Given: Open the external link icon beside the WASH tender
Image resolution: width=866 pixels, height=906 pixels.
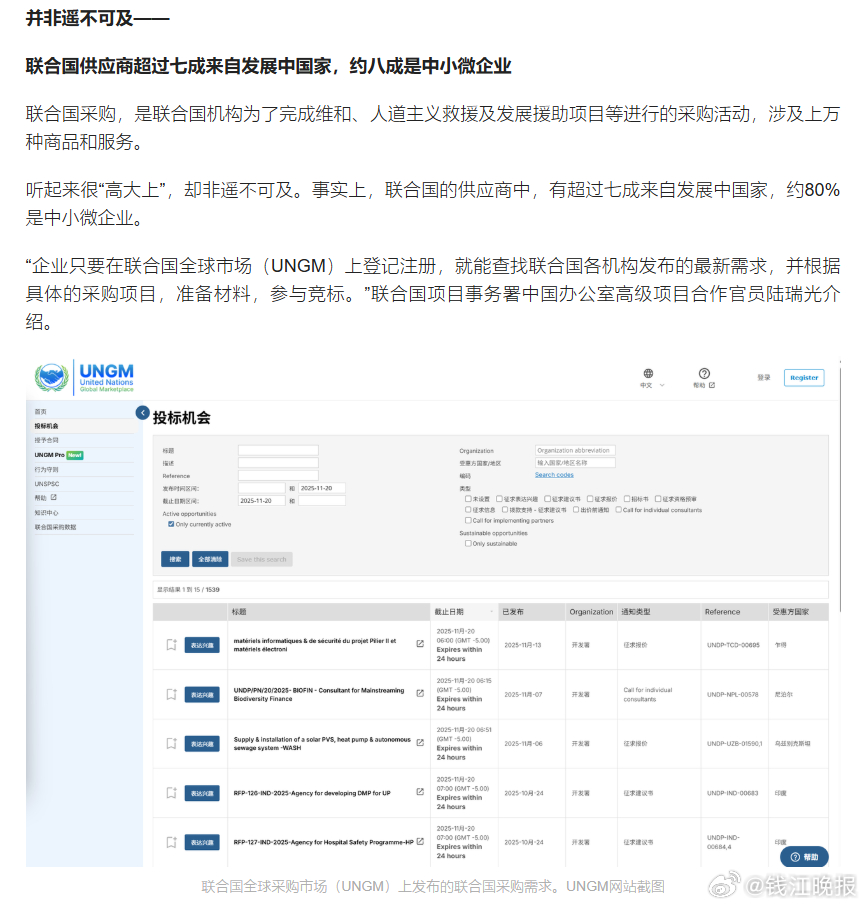Looking at the screenshot, I should tap(420, 742).
